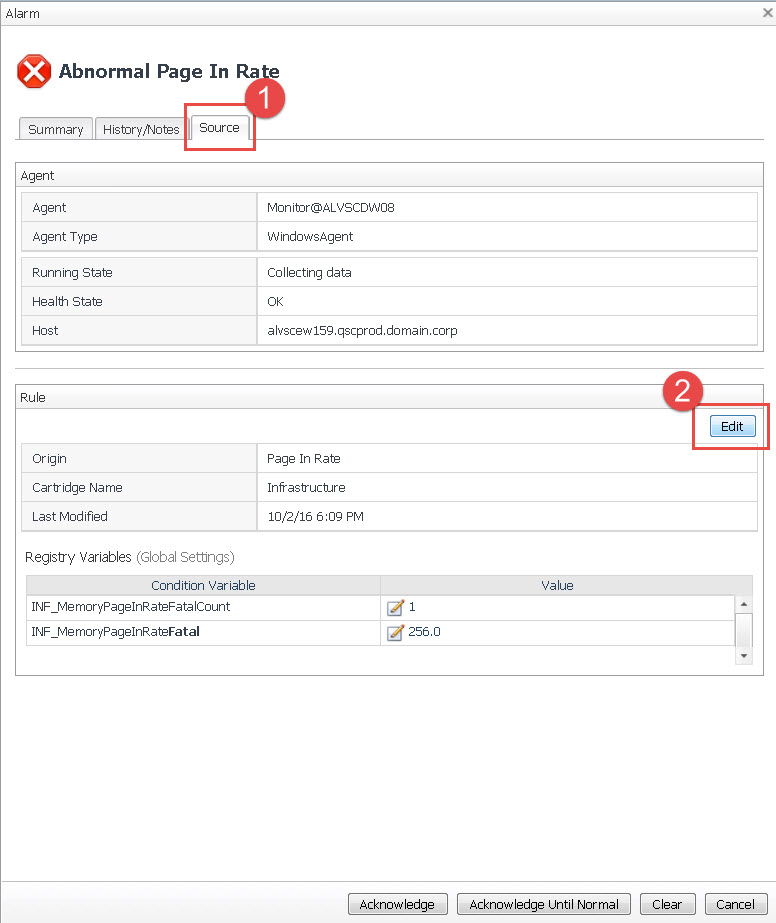Screen dimensions: 776x923
Task: Click the Condition Variable column header
Action: tap(203, 585)
